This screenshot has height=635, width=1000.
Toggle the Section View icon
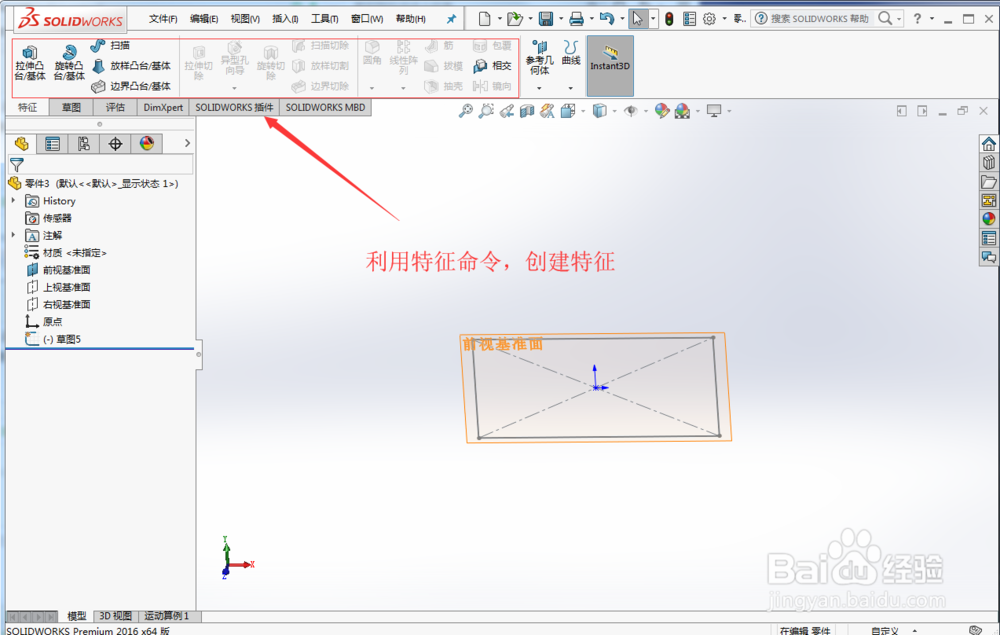tap(527, 111)
